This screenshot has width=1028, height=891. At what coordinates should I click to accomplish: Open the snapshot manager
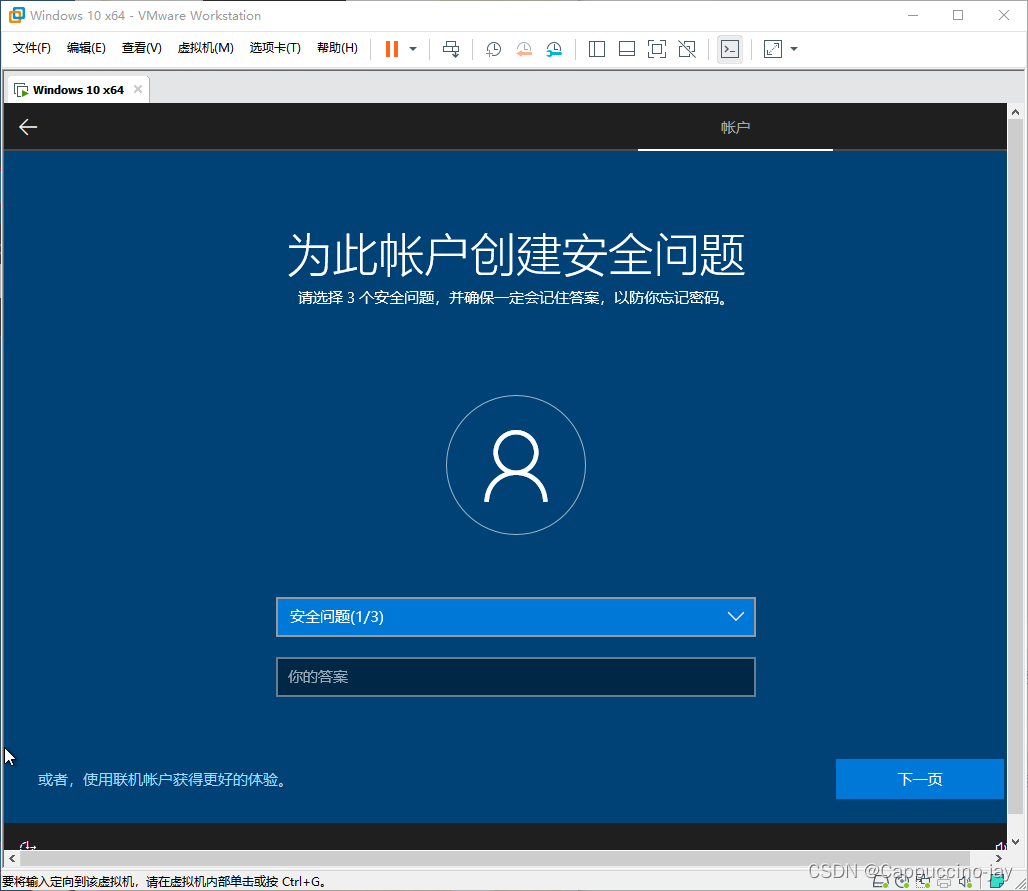point(554,49)
